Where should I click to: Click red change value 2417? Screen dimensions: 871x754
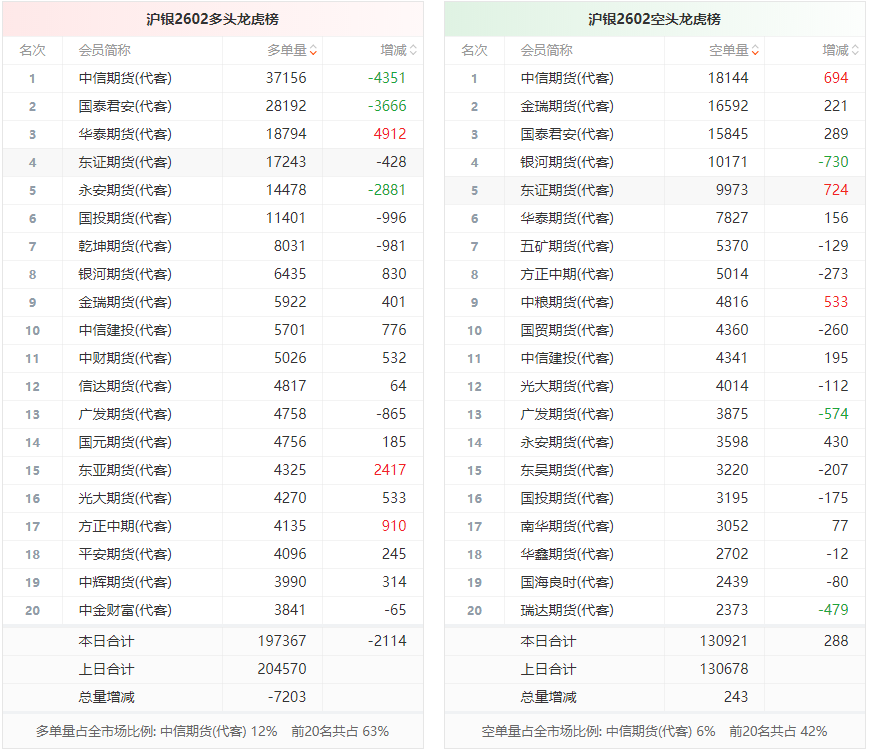(x=390, y=470)
